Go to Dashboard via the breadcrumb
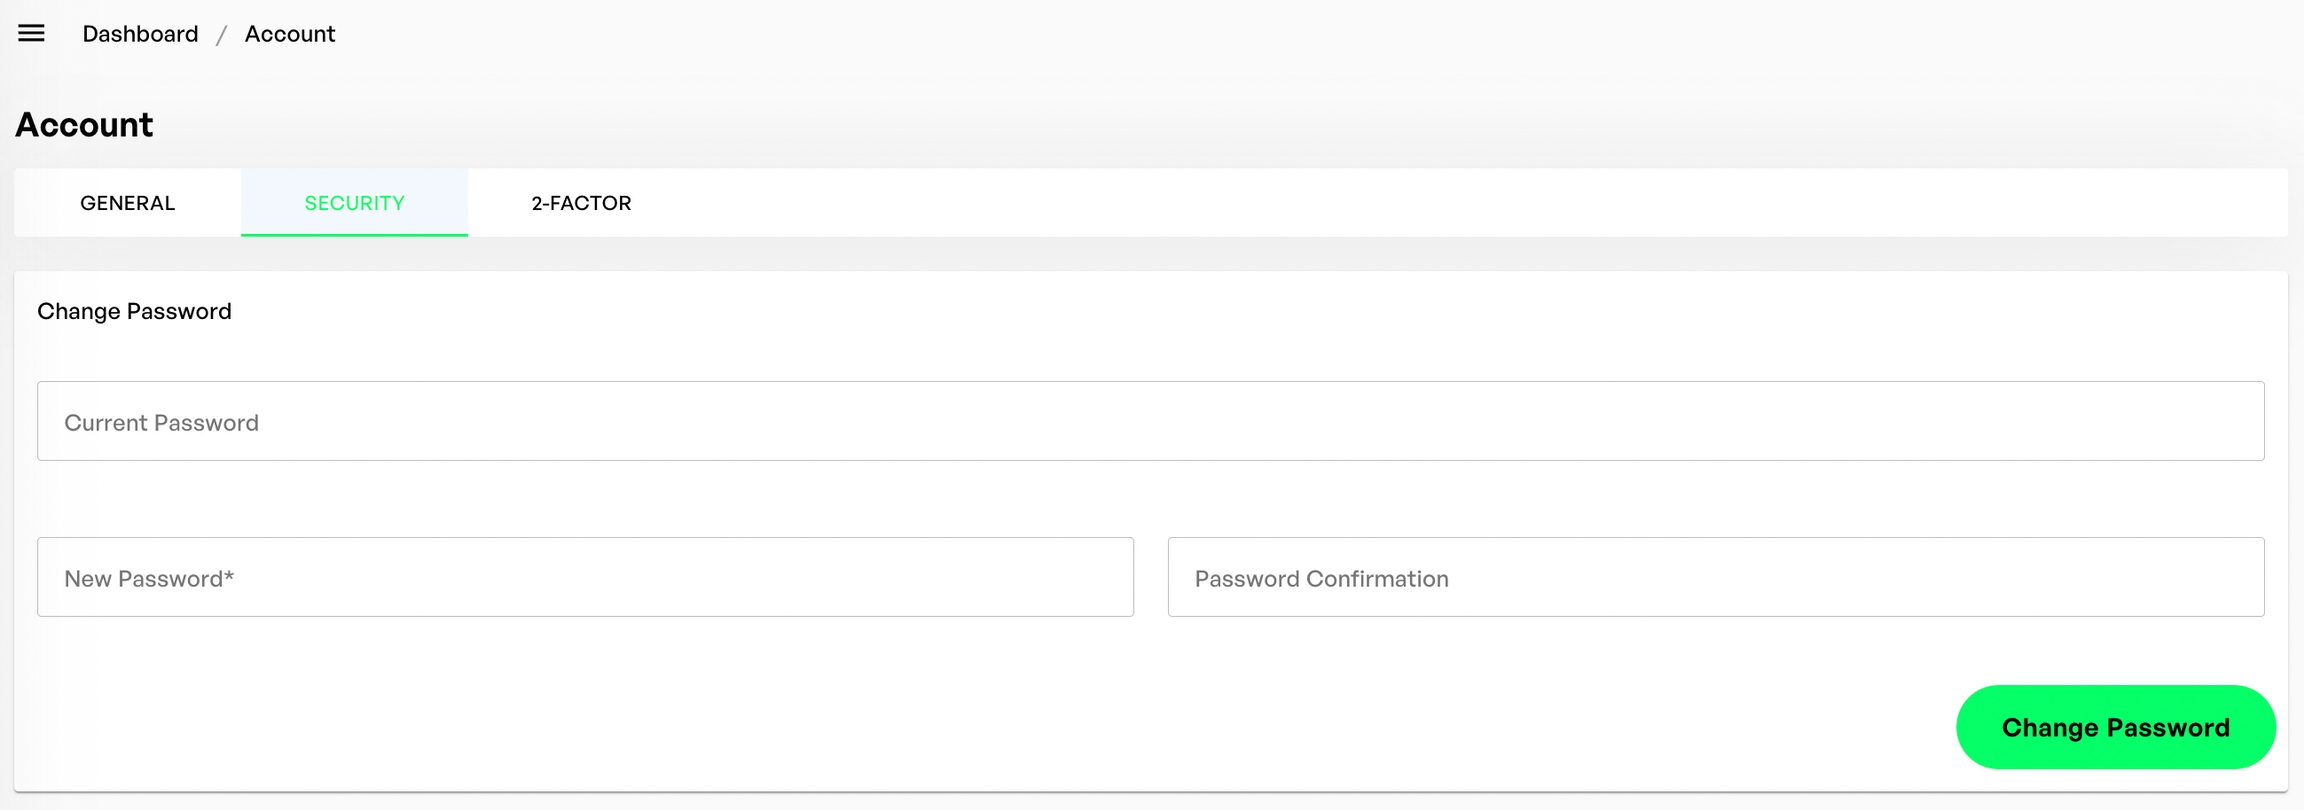Viewport: 2304px width, 810px height. tap(140, 34)
